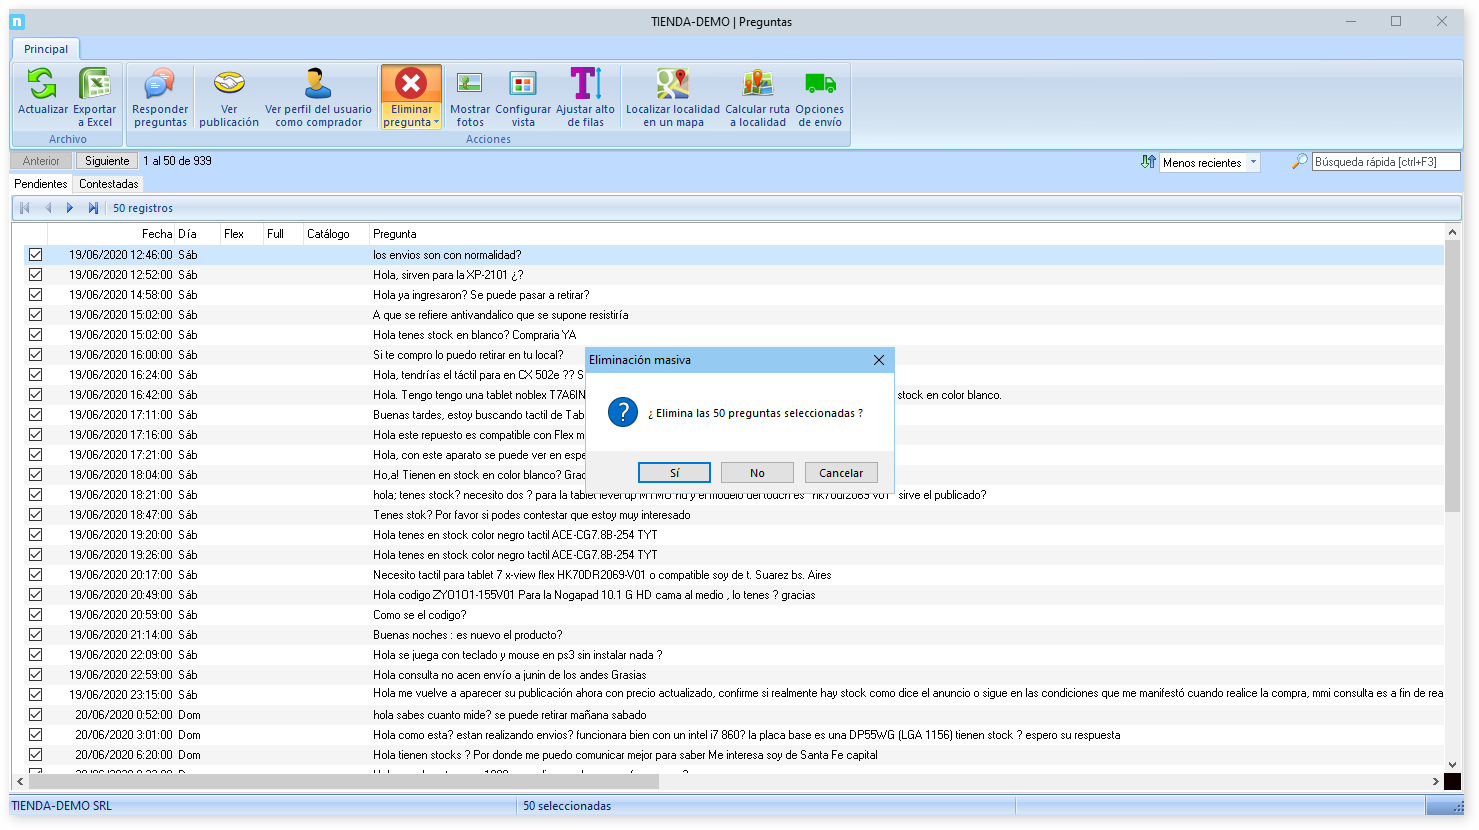Click the Ver publicación handshake icon
The width and height of the screenshot is (1479, 830).
pyautogui.click(x=229, y=84)
